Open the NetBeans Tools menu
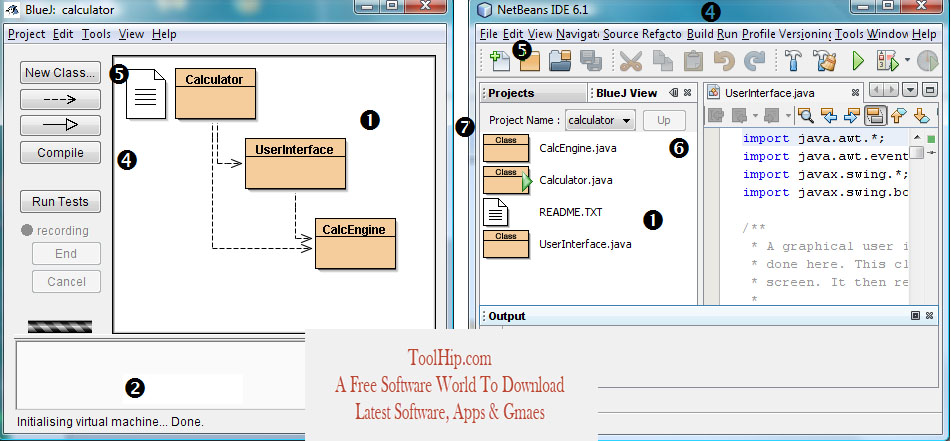951x441 pixels. (x=849, y=34)
